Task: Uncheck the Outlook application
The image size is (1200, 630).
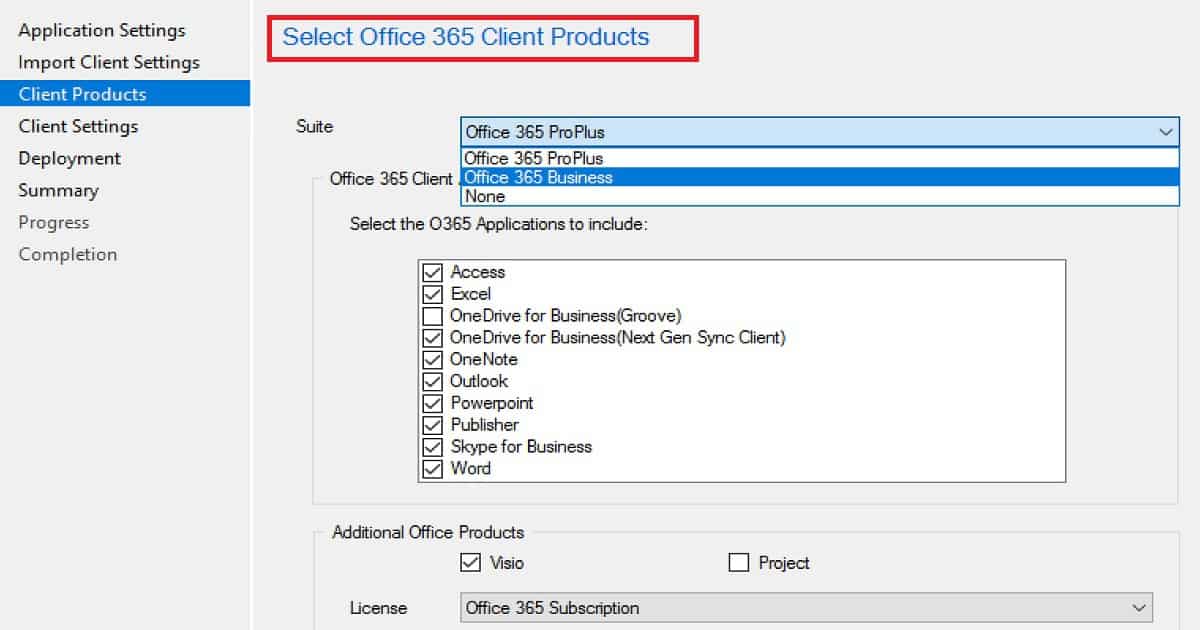Action: [433, 381]
